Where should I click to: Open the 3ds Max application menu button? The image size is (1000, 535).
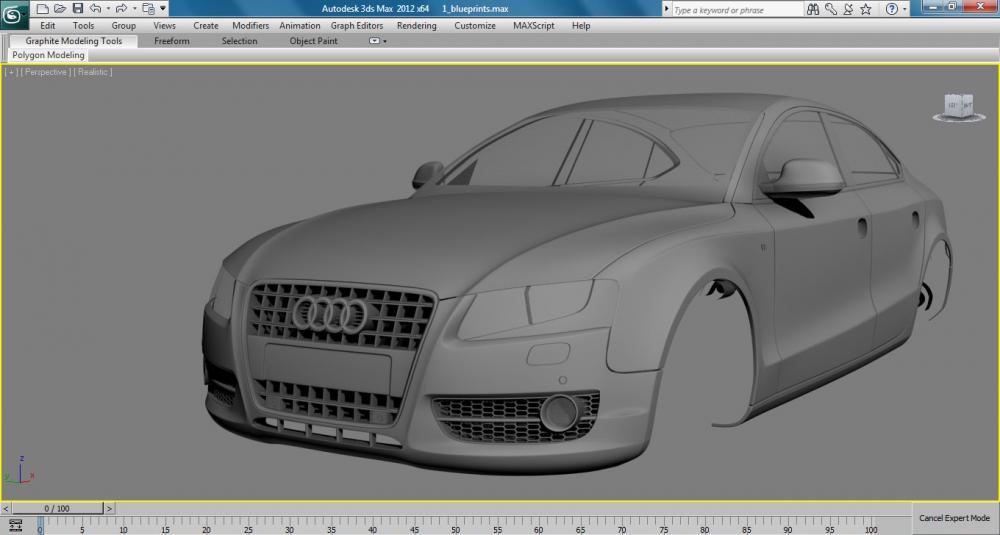click(x=13, y=14)
